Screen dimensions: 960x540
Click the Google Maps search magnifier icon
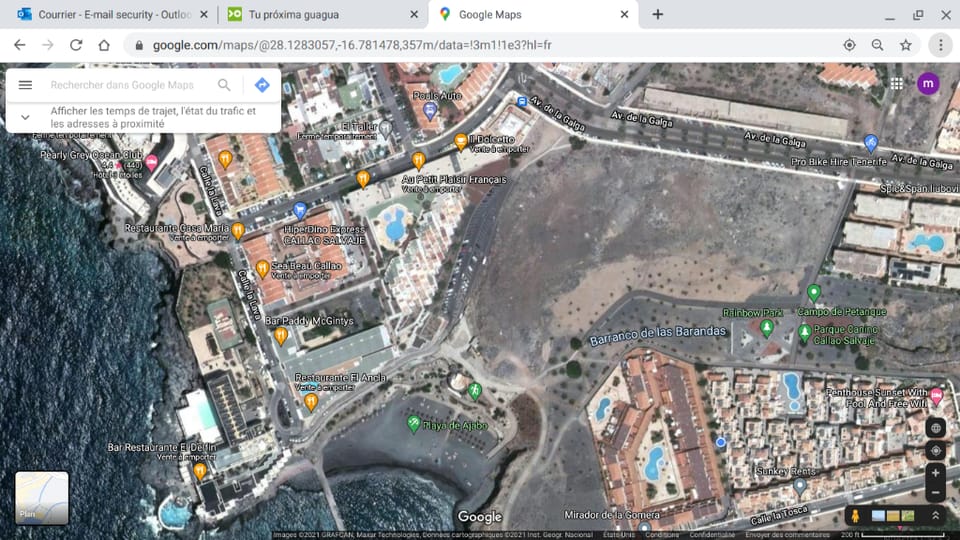(x=224, y=85)
